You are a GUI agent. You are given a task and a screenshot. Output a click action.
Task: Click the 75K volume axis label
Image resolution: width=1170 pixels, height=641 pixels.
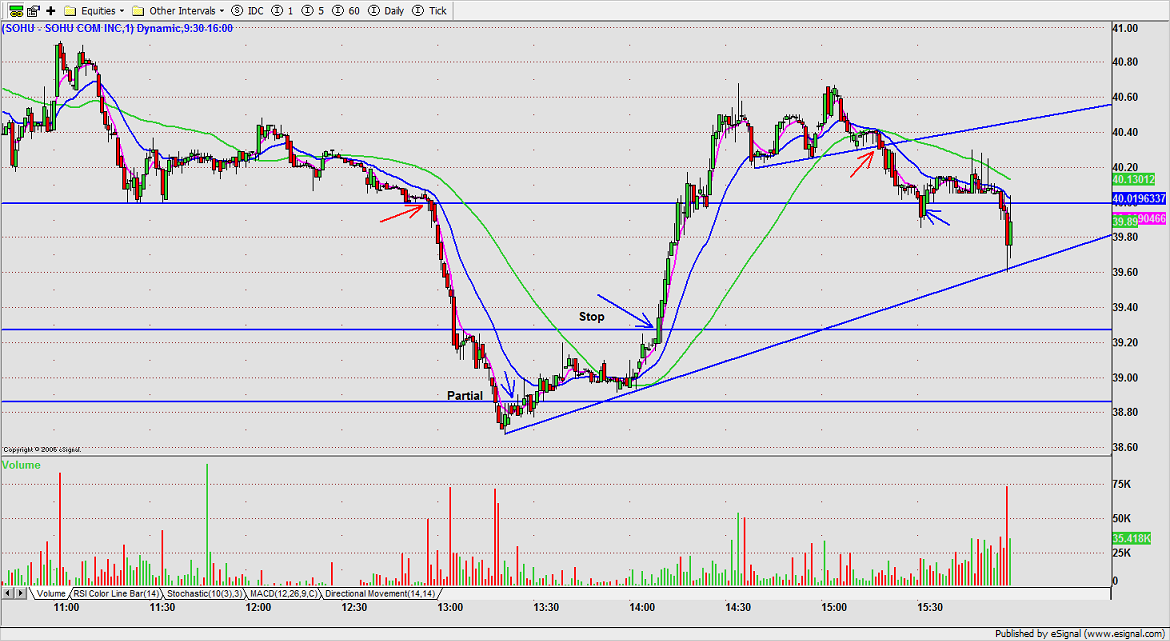[1121, 484]
